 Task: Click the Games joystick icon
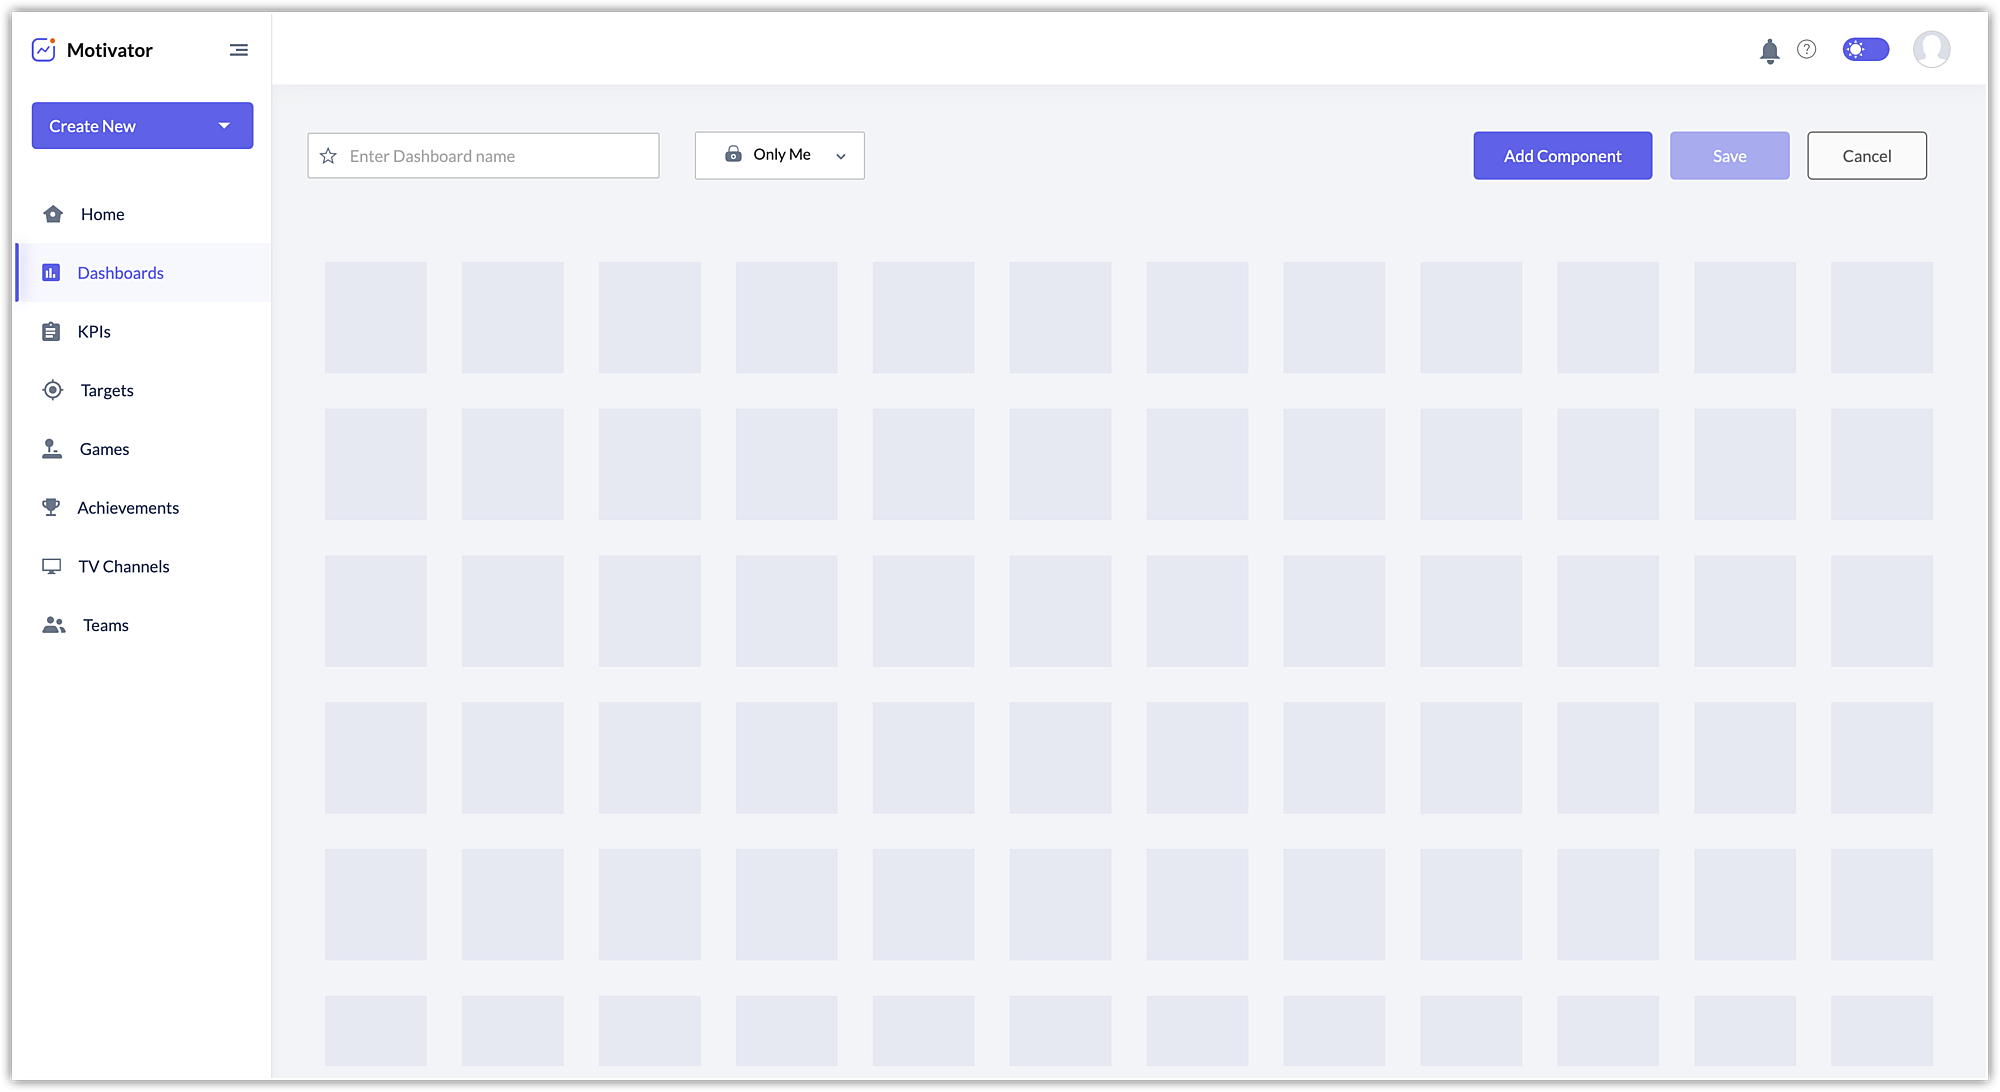click(x=52, y=449)
